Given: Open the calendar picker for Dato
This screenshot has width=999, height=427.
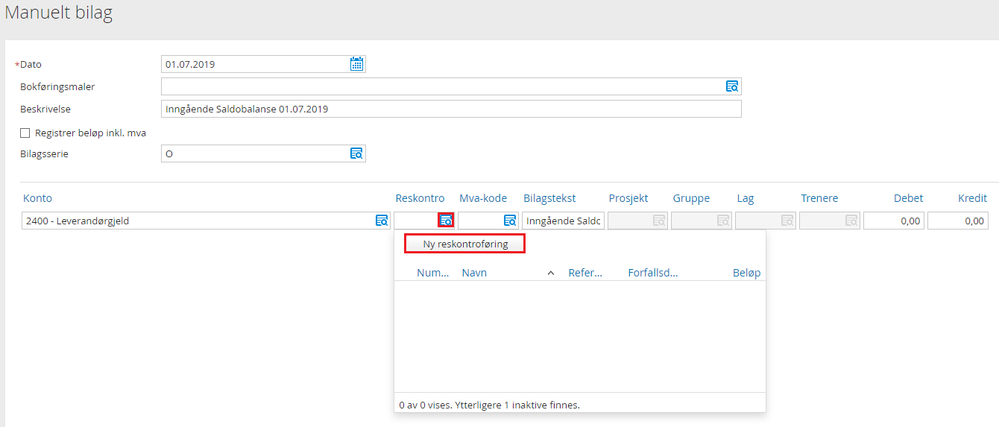Looking at the screenshot, I should coord(356,64).
